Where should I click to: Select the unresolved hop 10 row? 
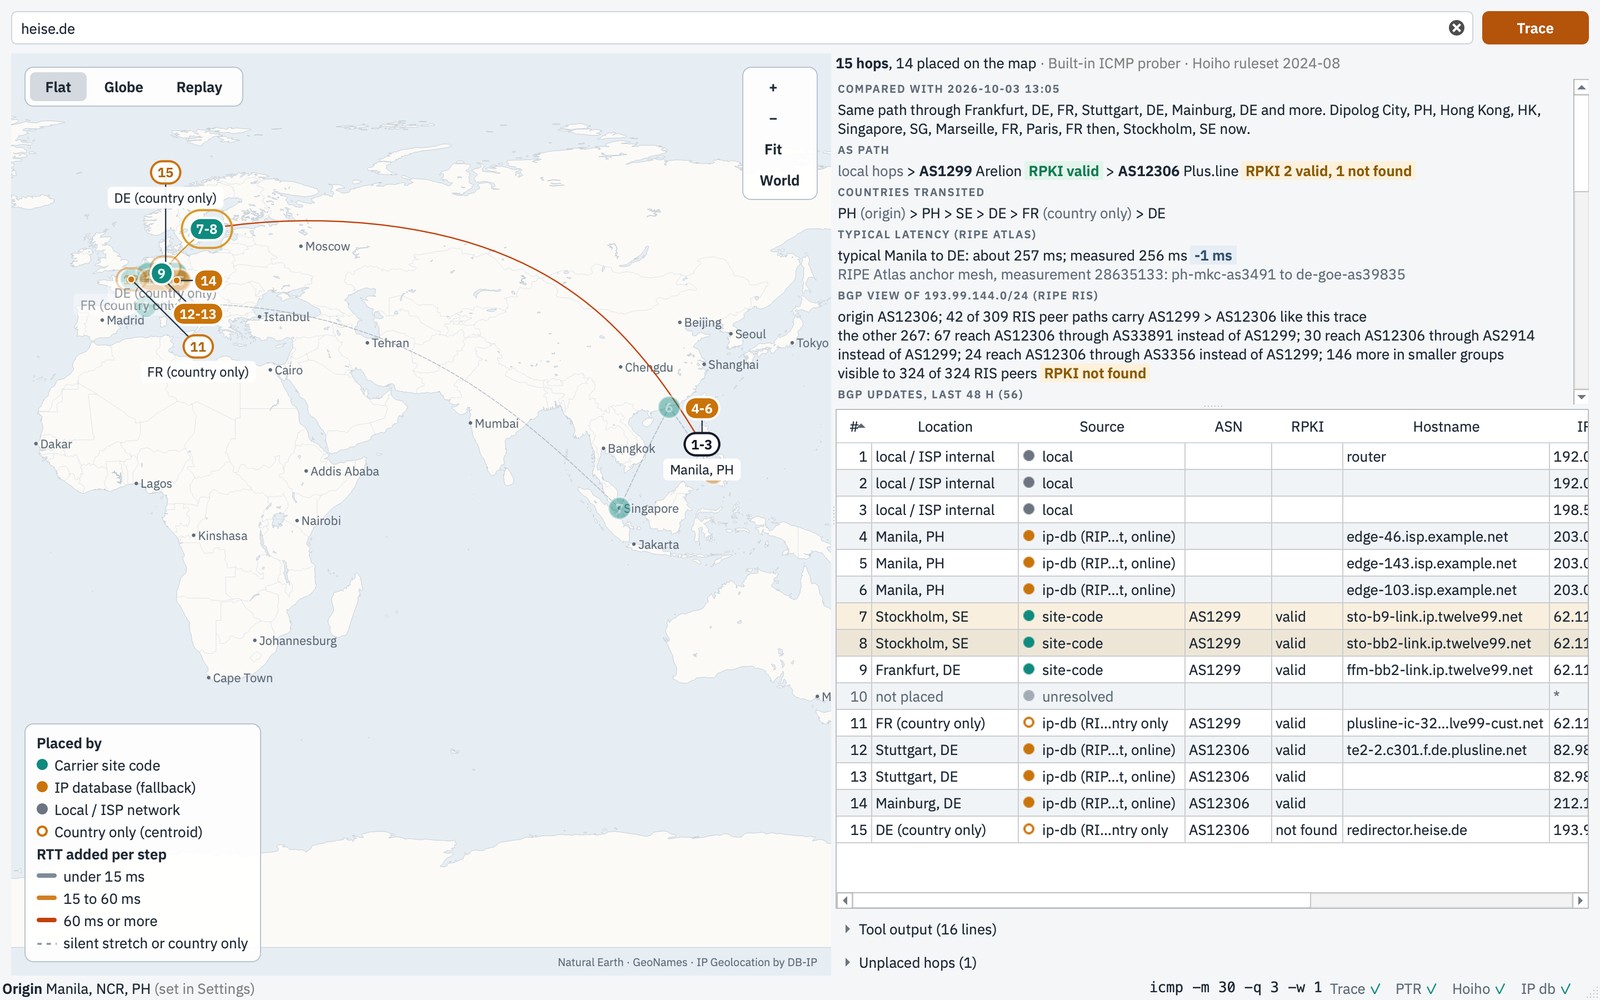pos(1212,696)
